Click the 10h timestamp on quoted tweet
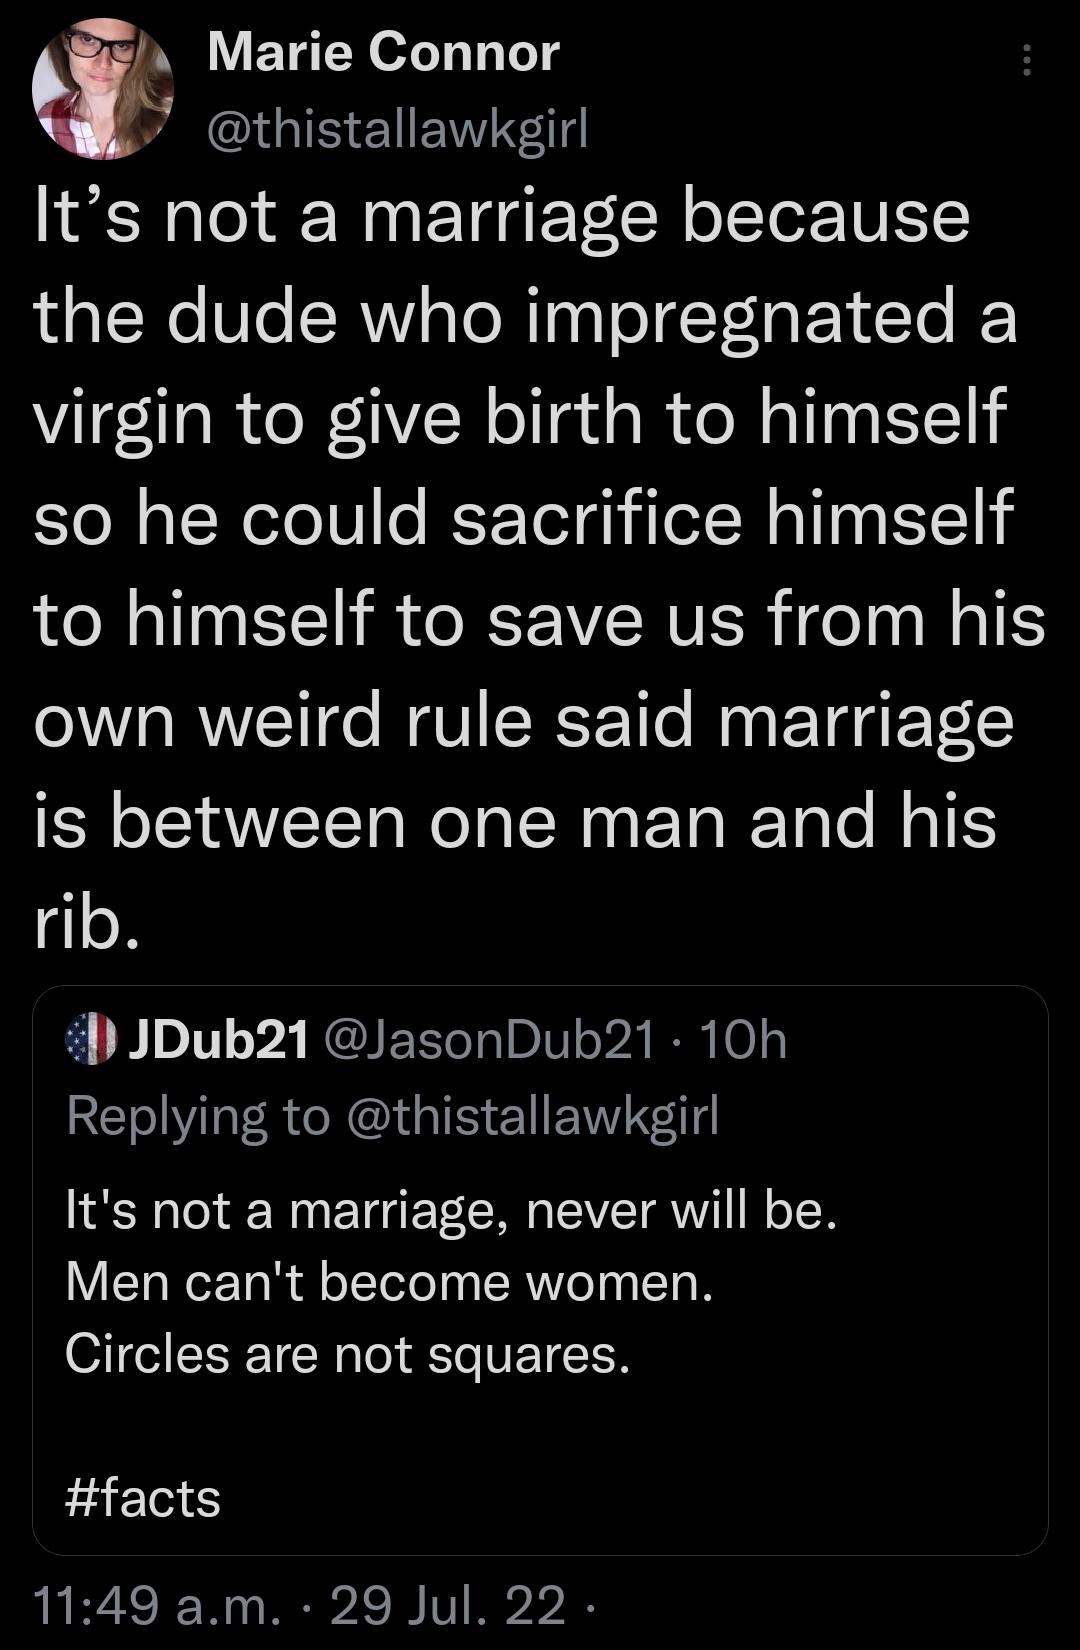Screen dimensions: 1080x1650 pyautogui.click(x=744, y=1040)
